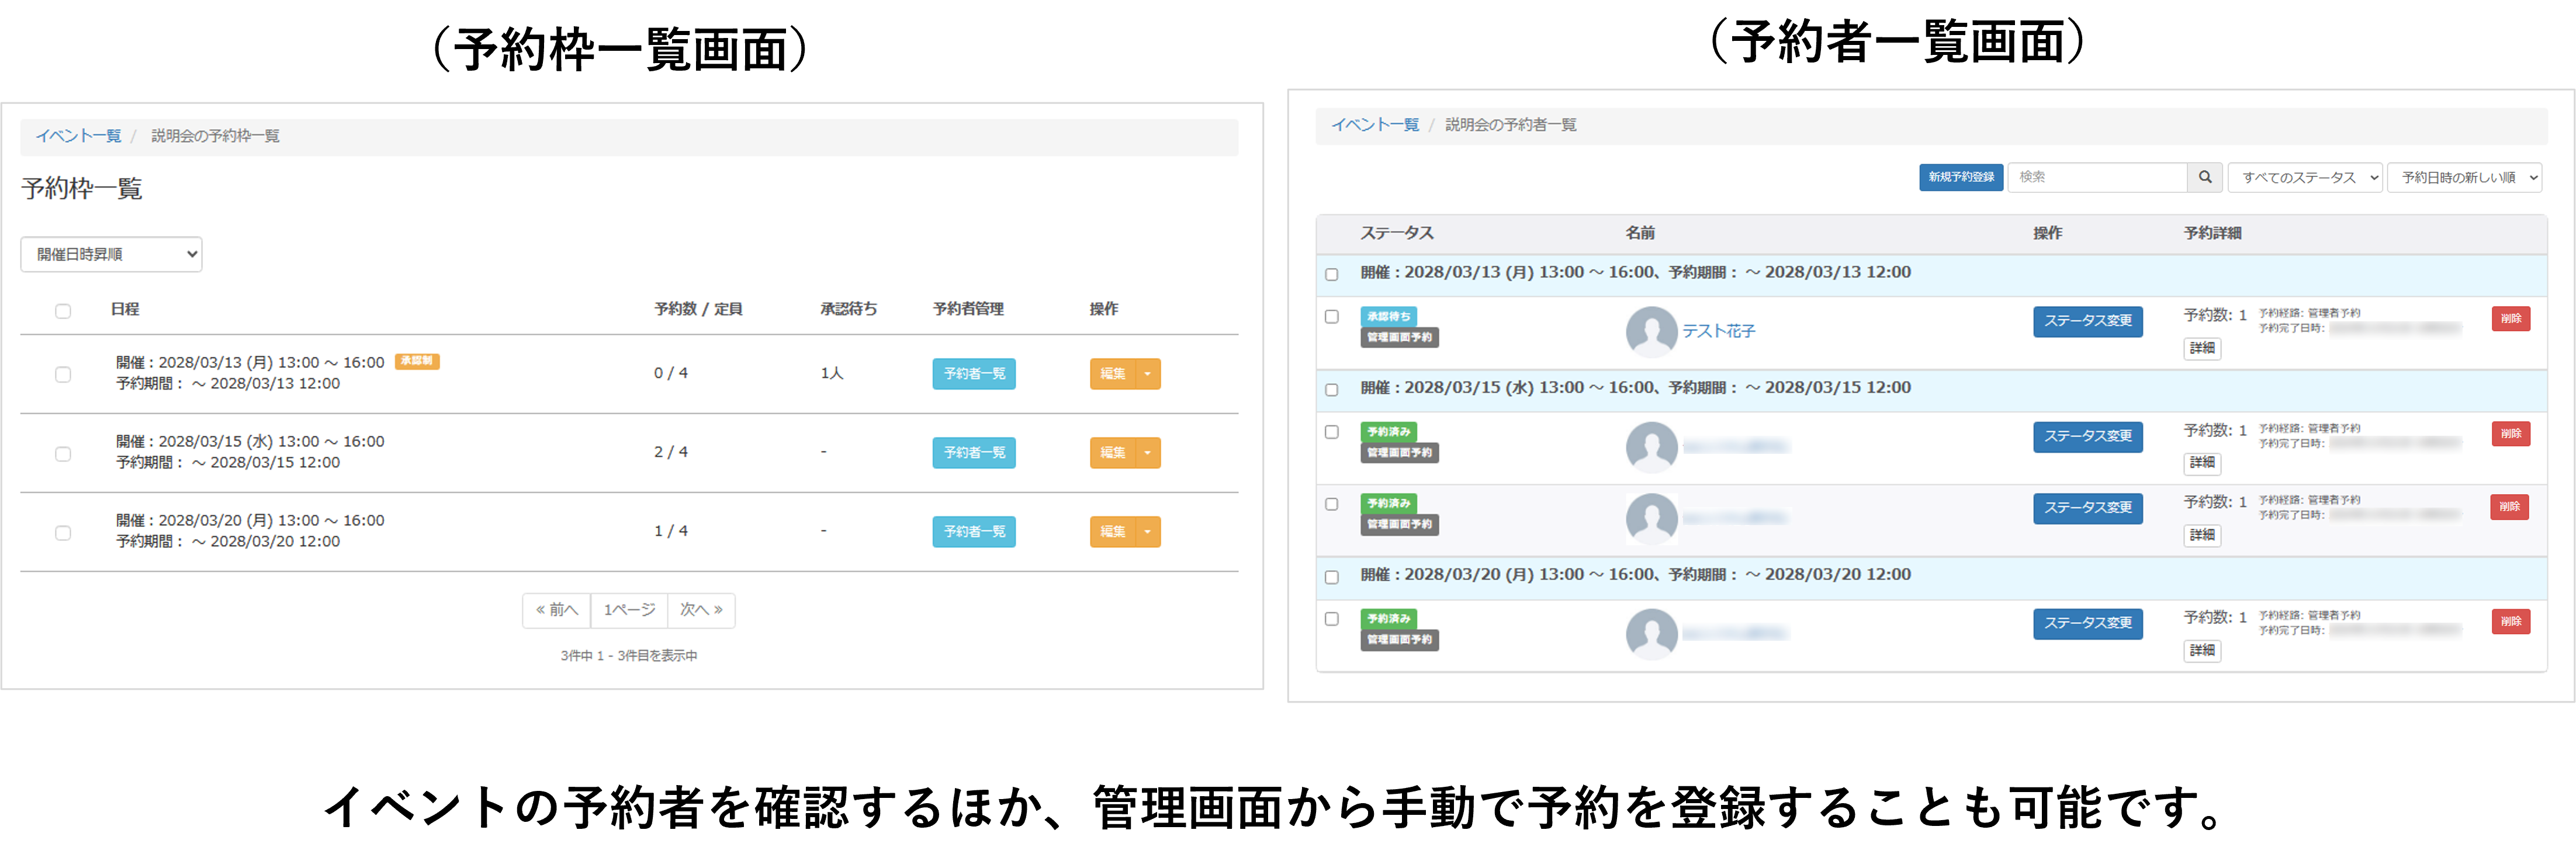Open 予約日時の新しい順 sort dropdown
2576x868 pixels.
pos(2464,177)
